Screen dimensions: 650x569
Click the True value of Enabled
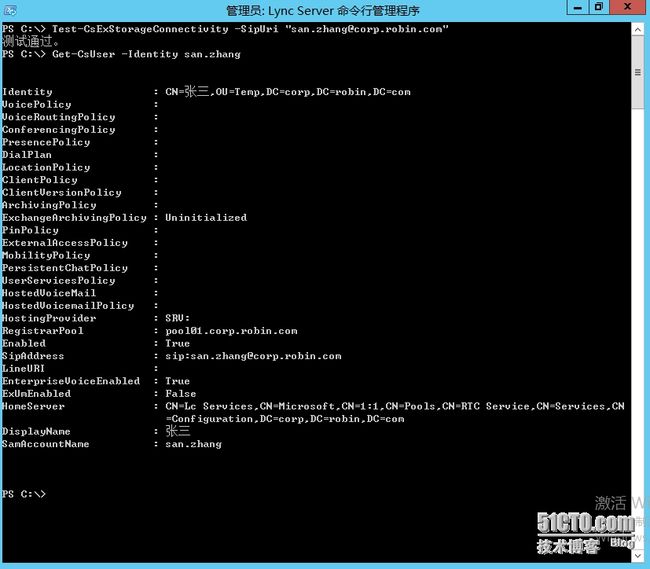177,344
